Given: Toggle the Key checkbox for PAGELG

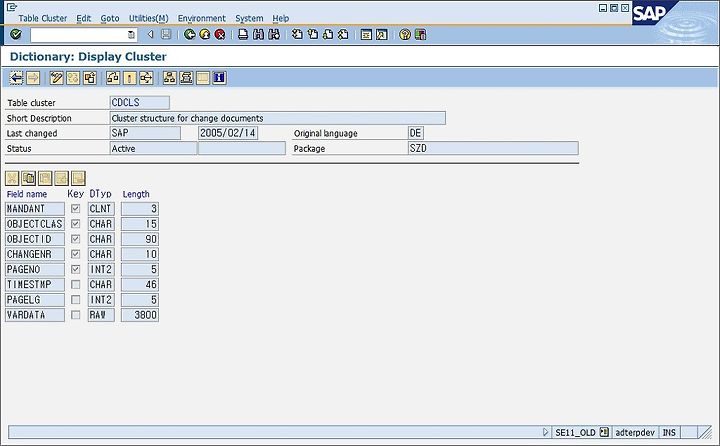Looking at the screenshot, I should (75, 299).
